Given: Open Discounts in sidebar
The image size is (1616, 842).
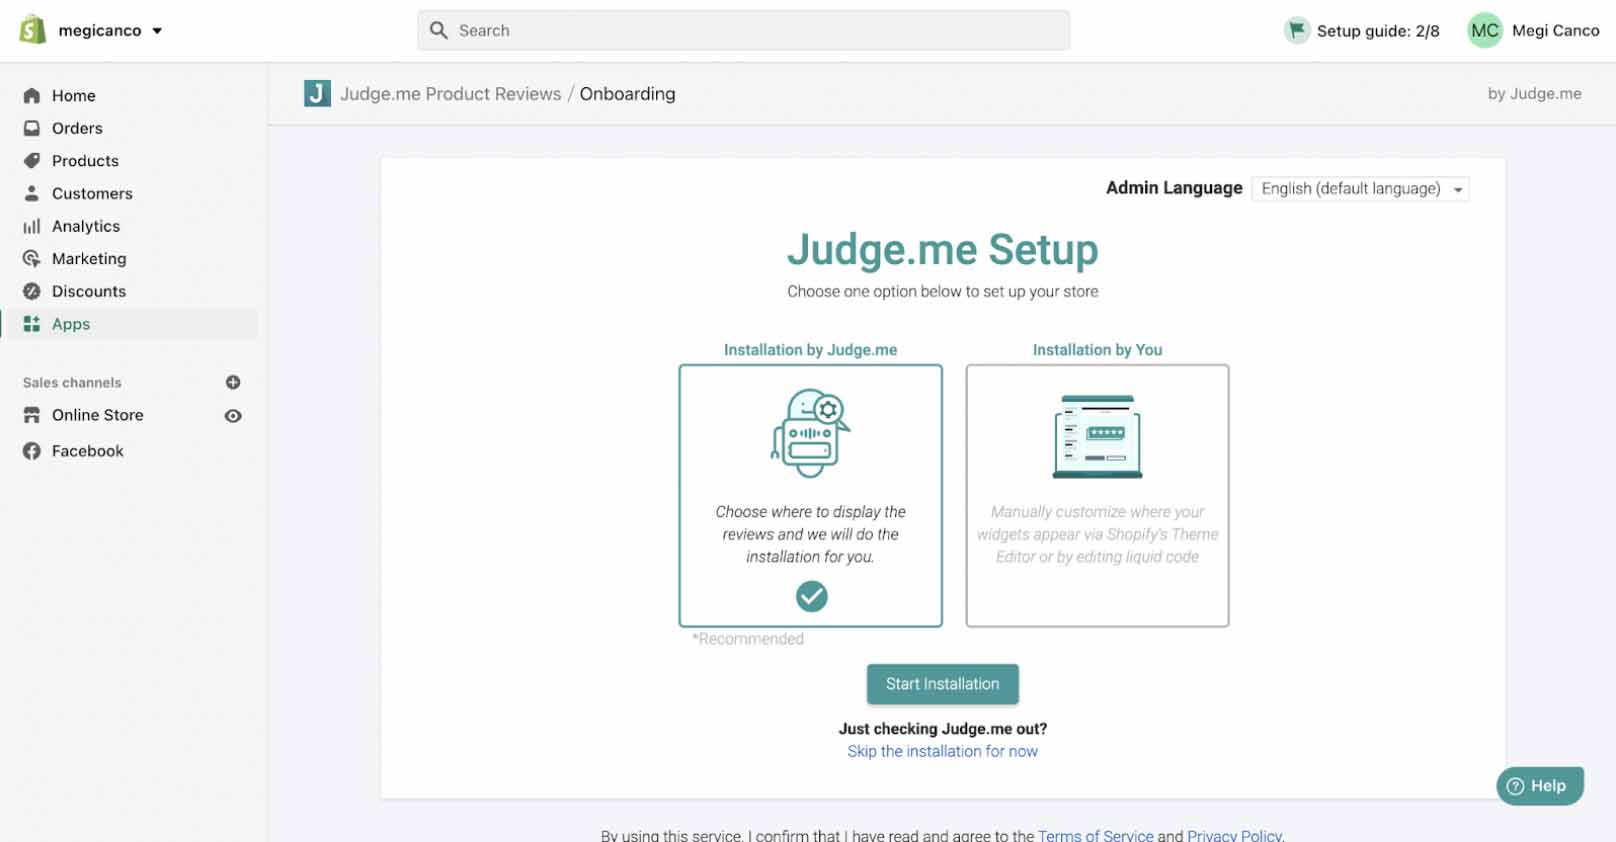Looking at the screenshot, I should point(89,291).
